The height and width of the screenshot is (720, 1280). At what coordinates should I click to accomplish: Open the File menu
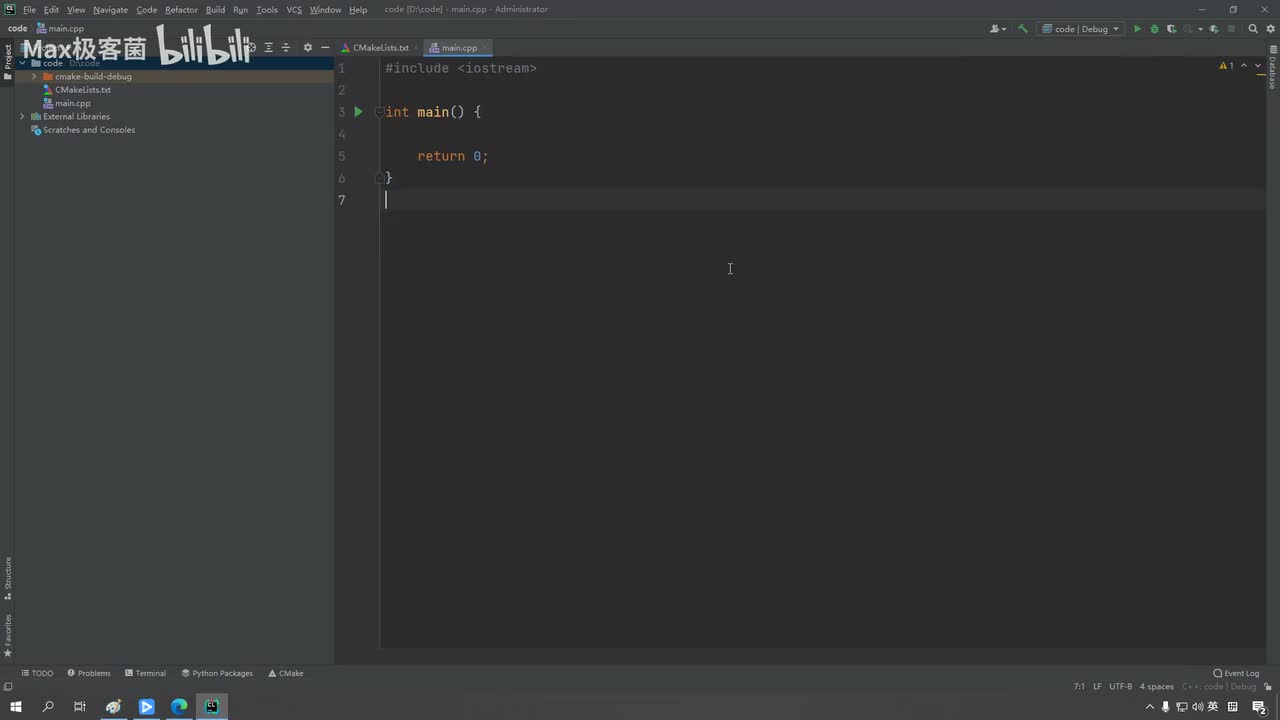[29, 10]
